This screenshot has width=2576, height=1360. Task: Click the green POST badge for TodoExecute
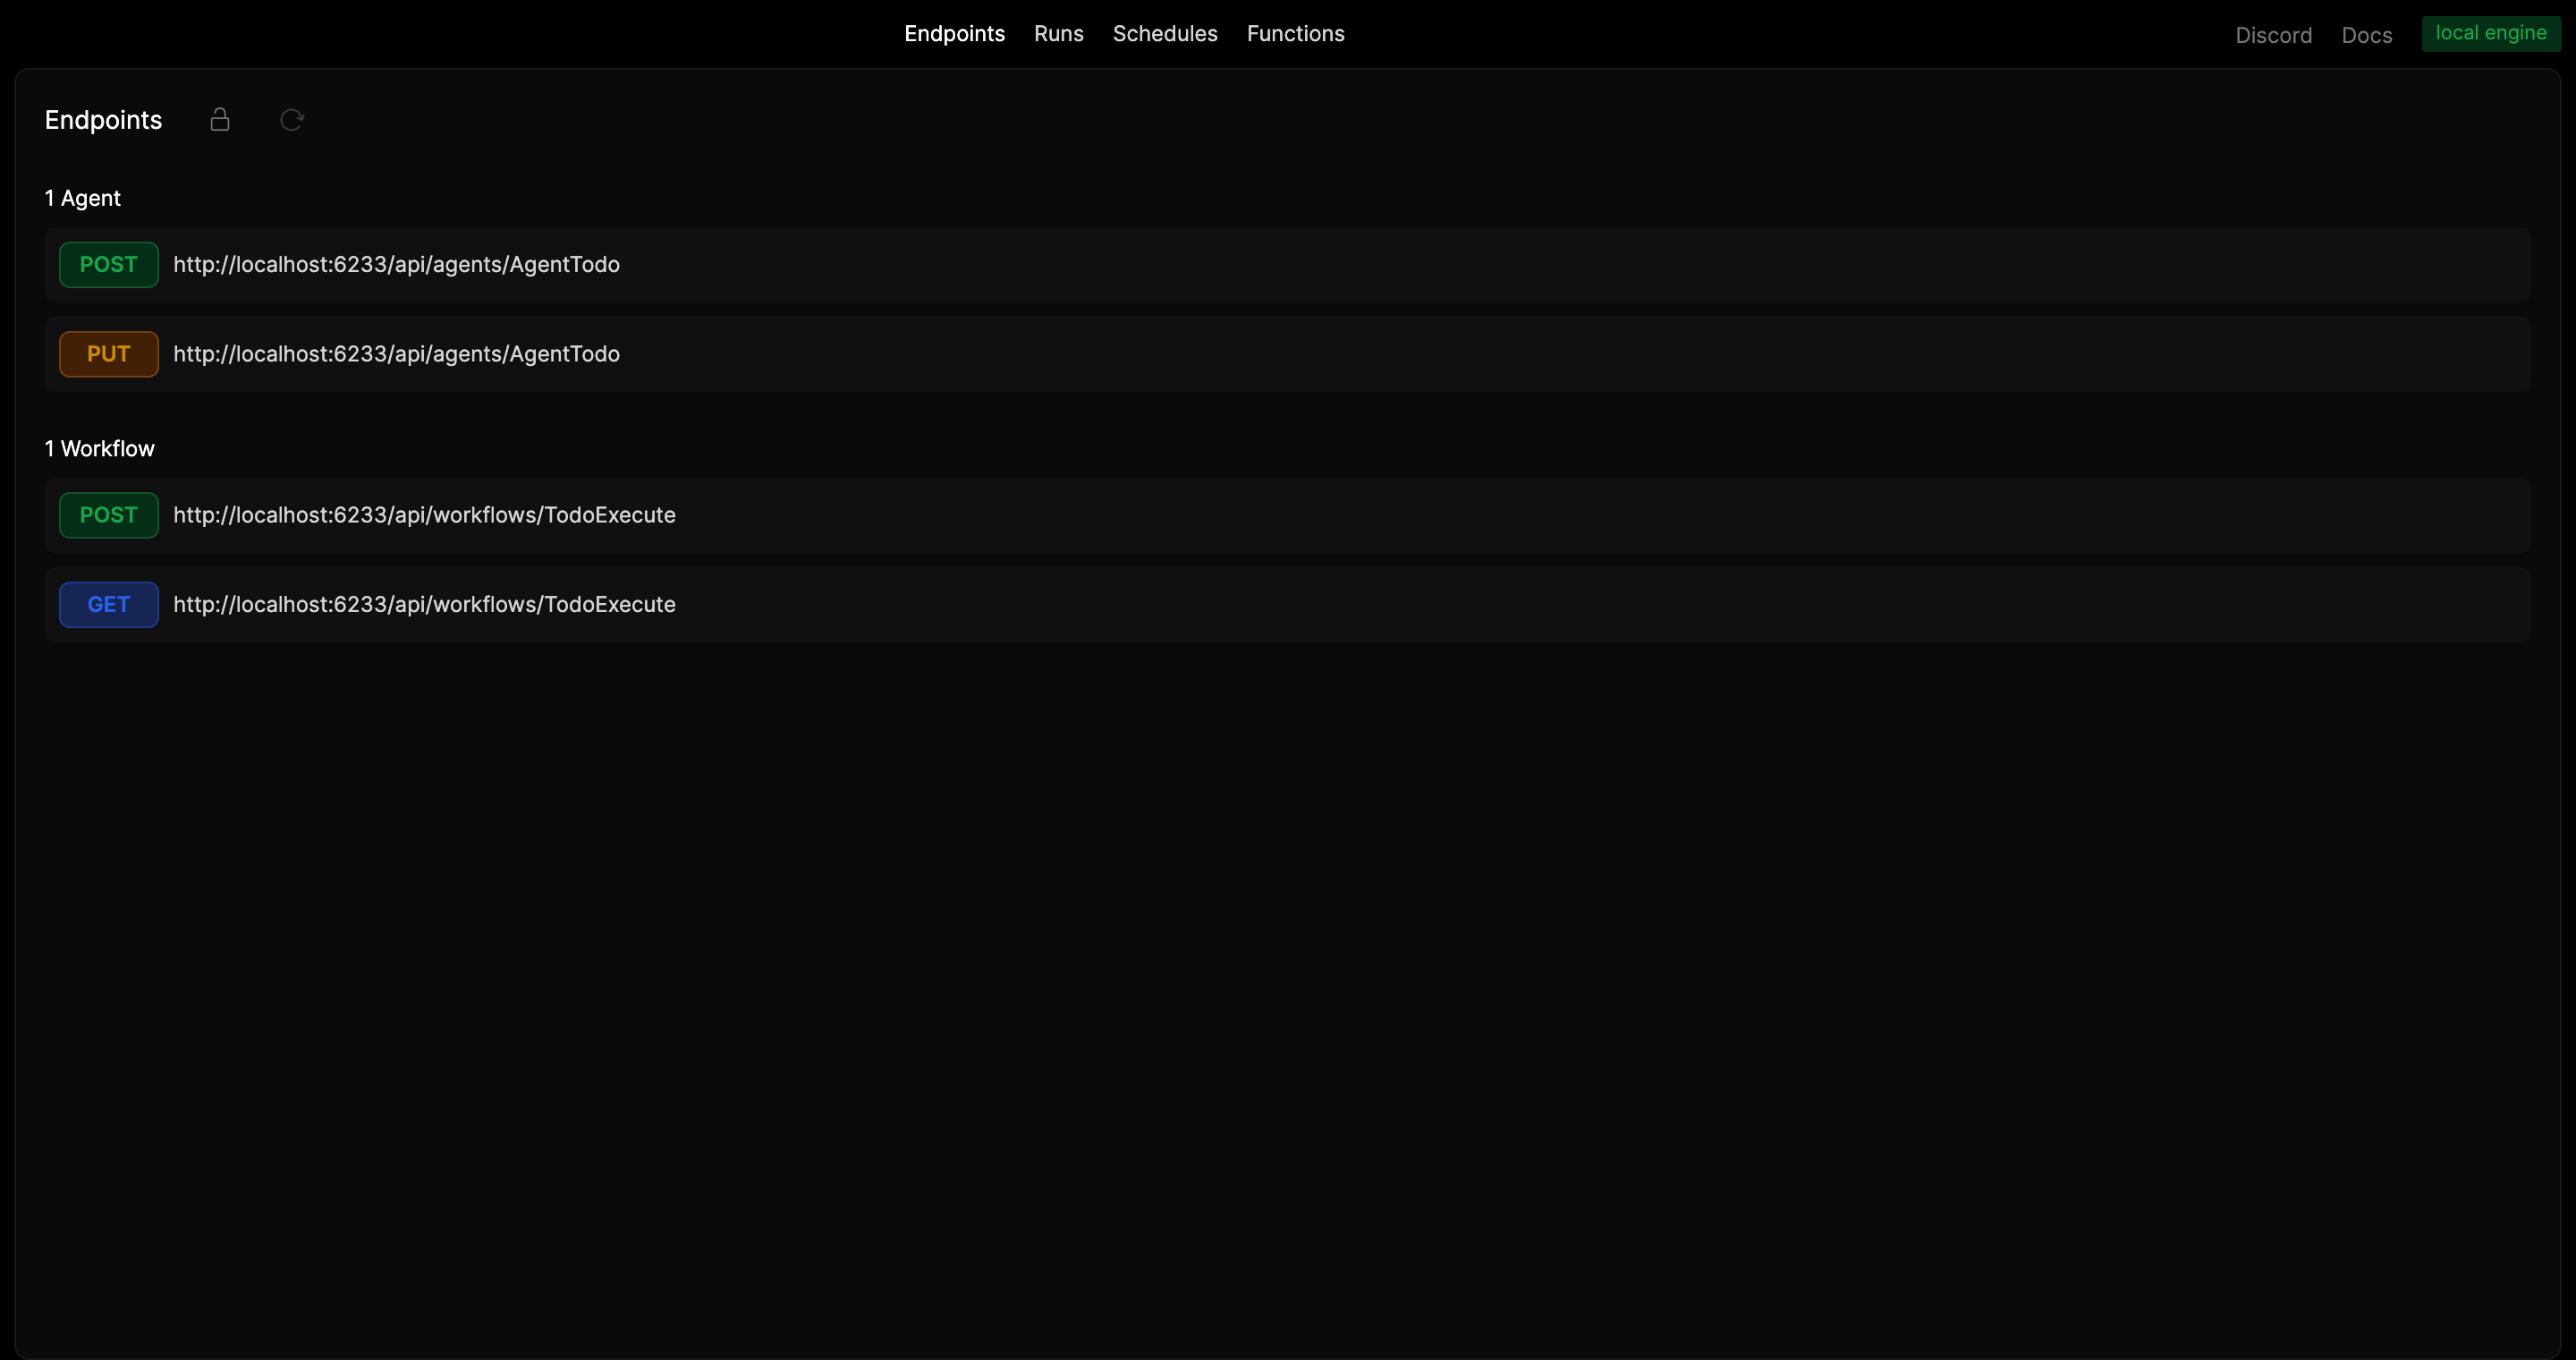pyautogui.click(x=108, y=515)
